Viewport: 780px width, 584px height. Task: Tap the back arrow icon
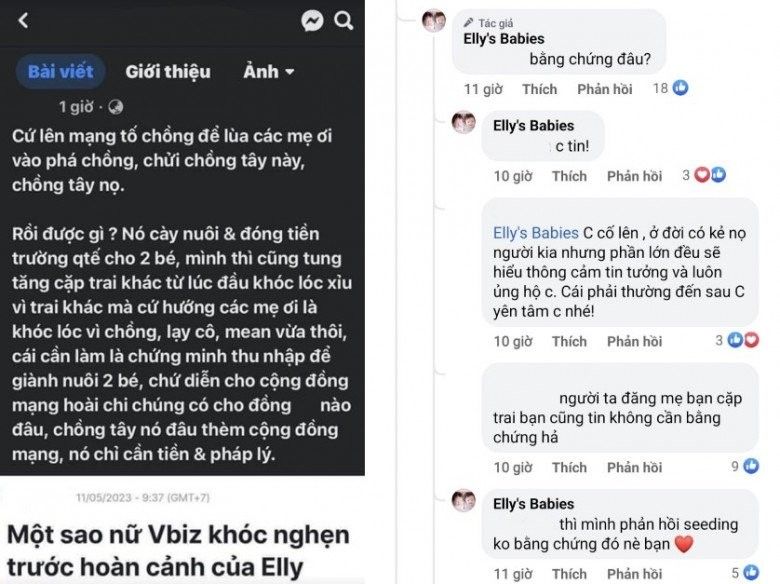pyautogui.click(x=23, y=21)
